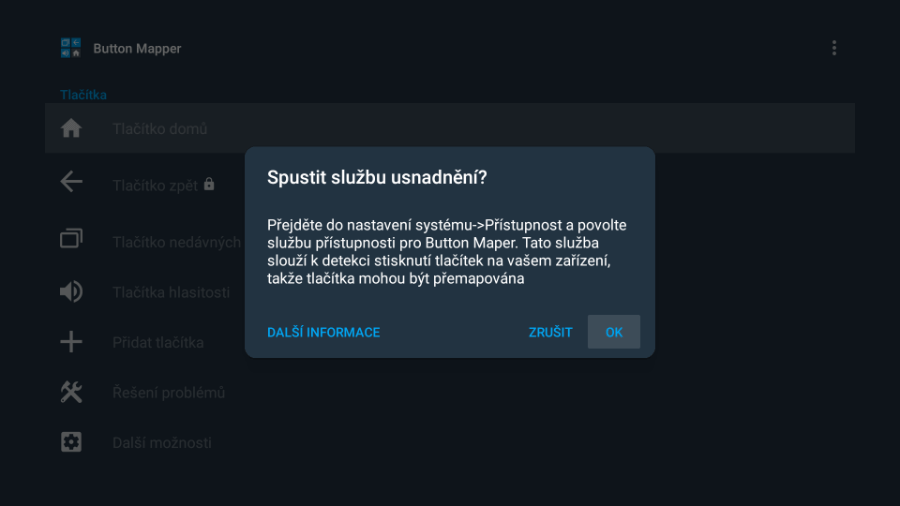This screenshot has width=900, height=506.
Task: Select the Tlačítko zpět entry
Action: tap(155, 185)
